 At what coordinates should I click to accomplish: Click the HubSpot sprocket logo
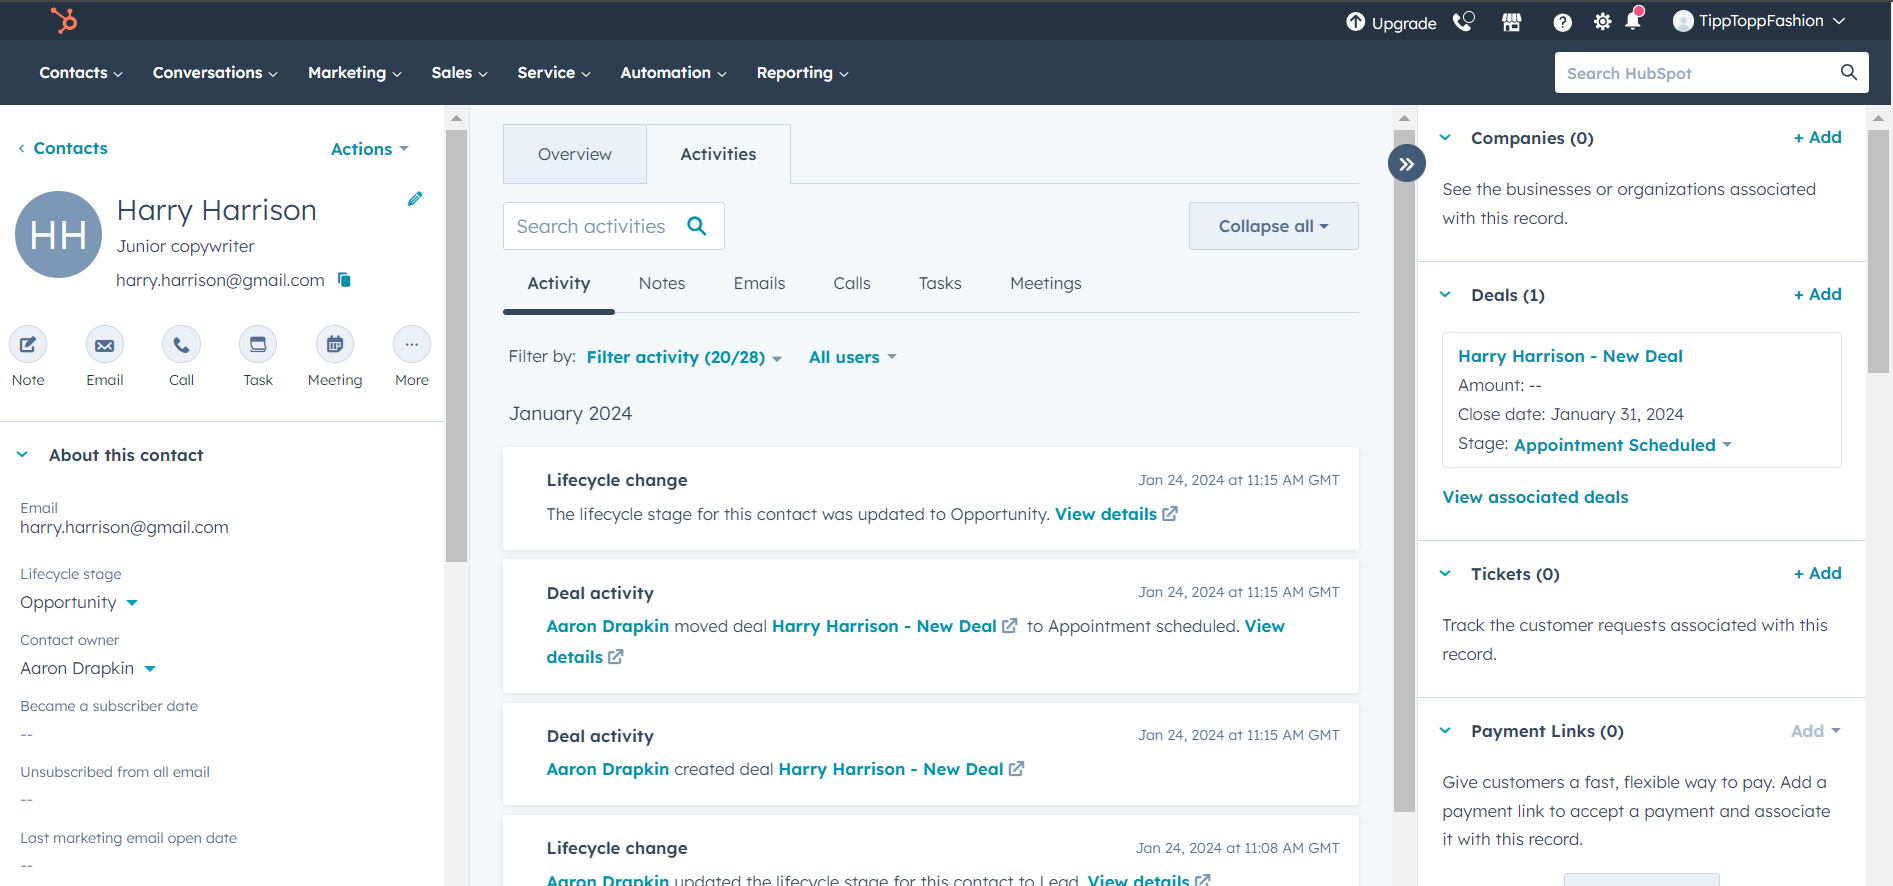tap(64, 20)
